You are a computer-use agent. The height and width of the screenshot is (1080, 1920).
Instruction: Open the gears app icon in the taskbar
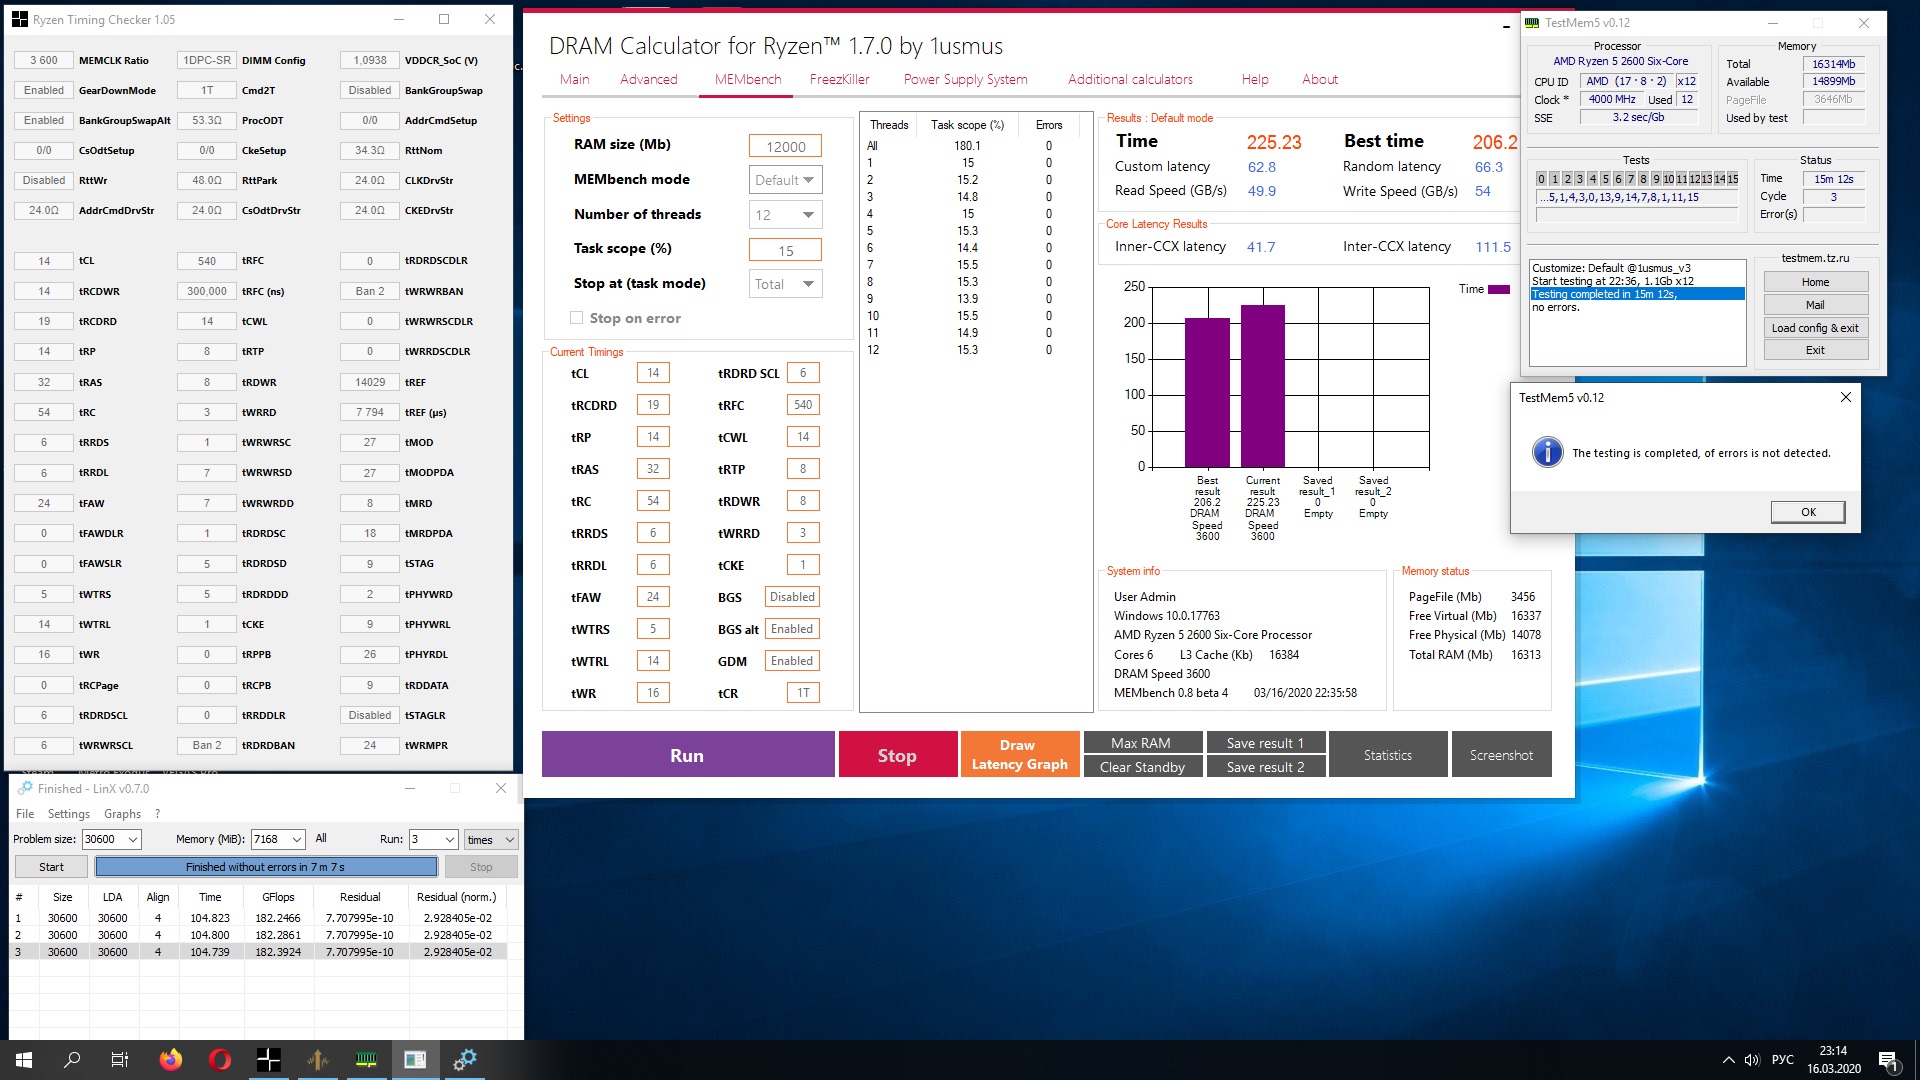pyautogui.click(x=465, y=1060)
